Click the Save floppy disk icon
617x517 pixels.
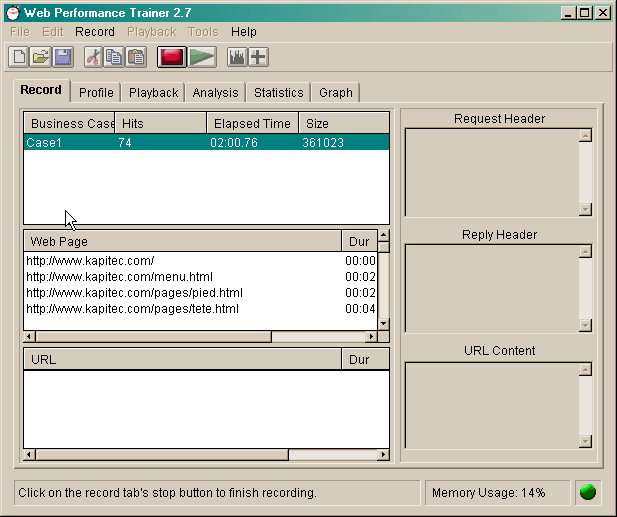pyautogui.click(x=62, y=57)
